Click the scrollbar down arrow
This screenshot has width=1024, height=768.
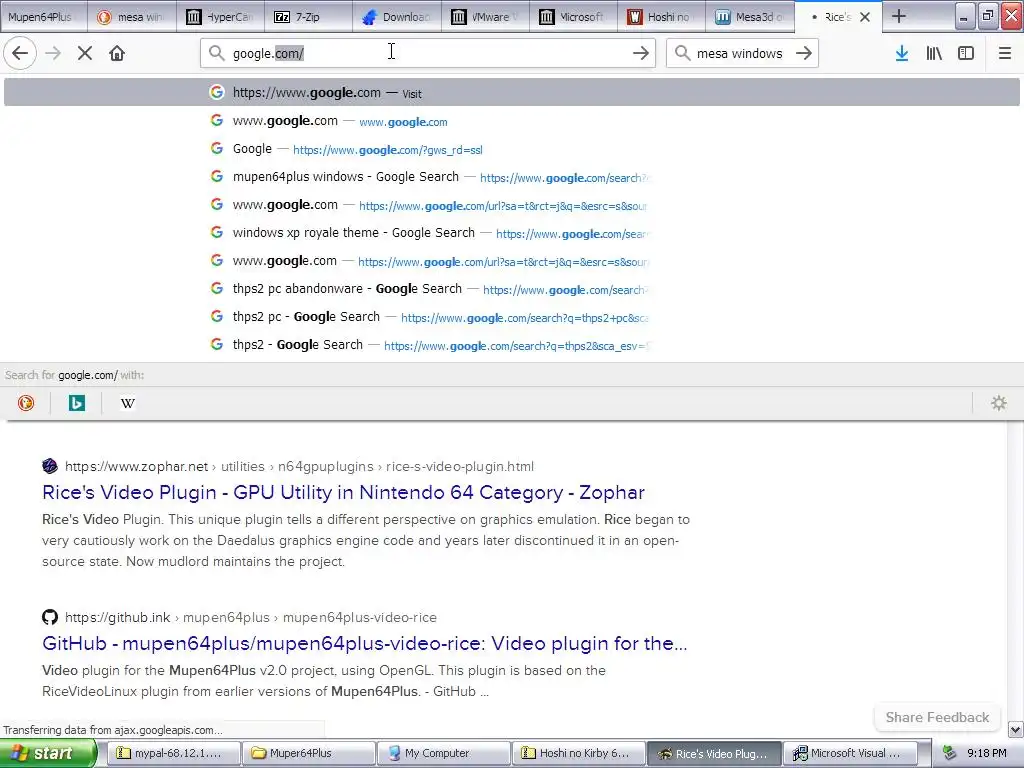[x=1015, y=729]
